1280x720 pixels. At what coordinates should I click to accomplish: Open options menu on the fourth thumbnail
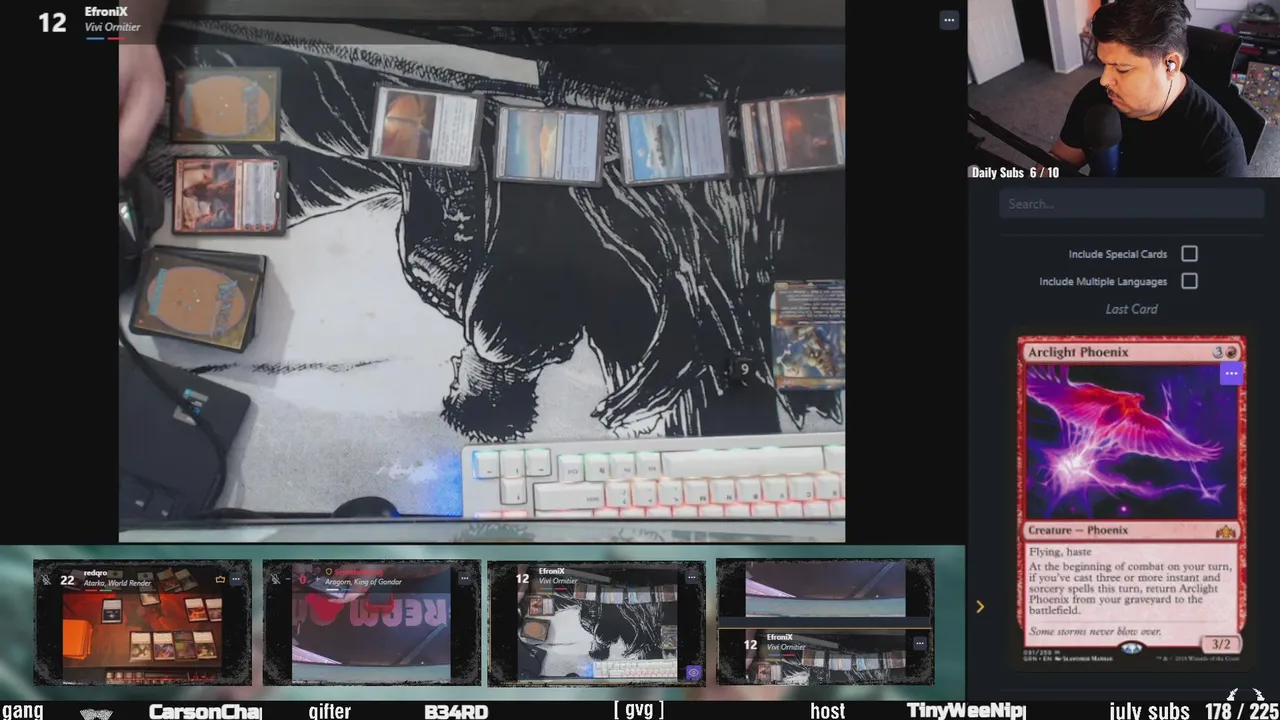coord(920,643)
